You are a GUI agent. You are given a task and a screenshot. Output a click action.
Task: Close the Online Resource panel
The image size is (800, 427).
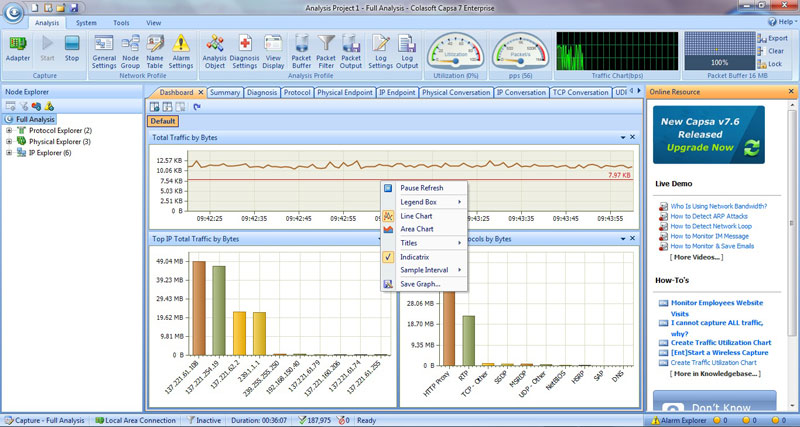click(791, 92)
